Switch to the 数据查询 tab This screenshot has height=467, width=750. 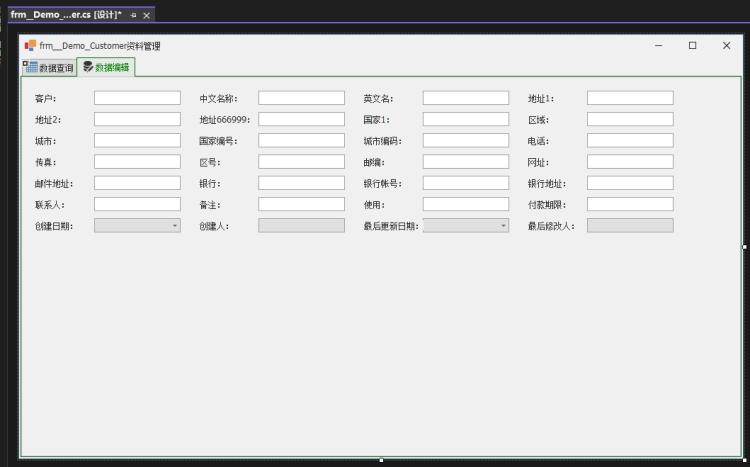(x=49, y=67)
